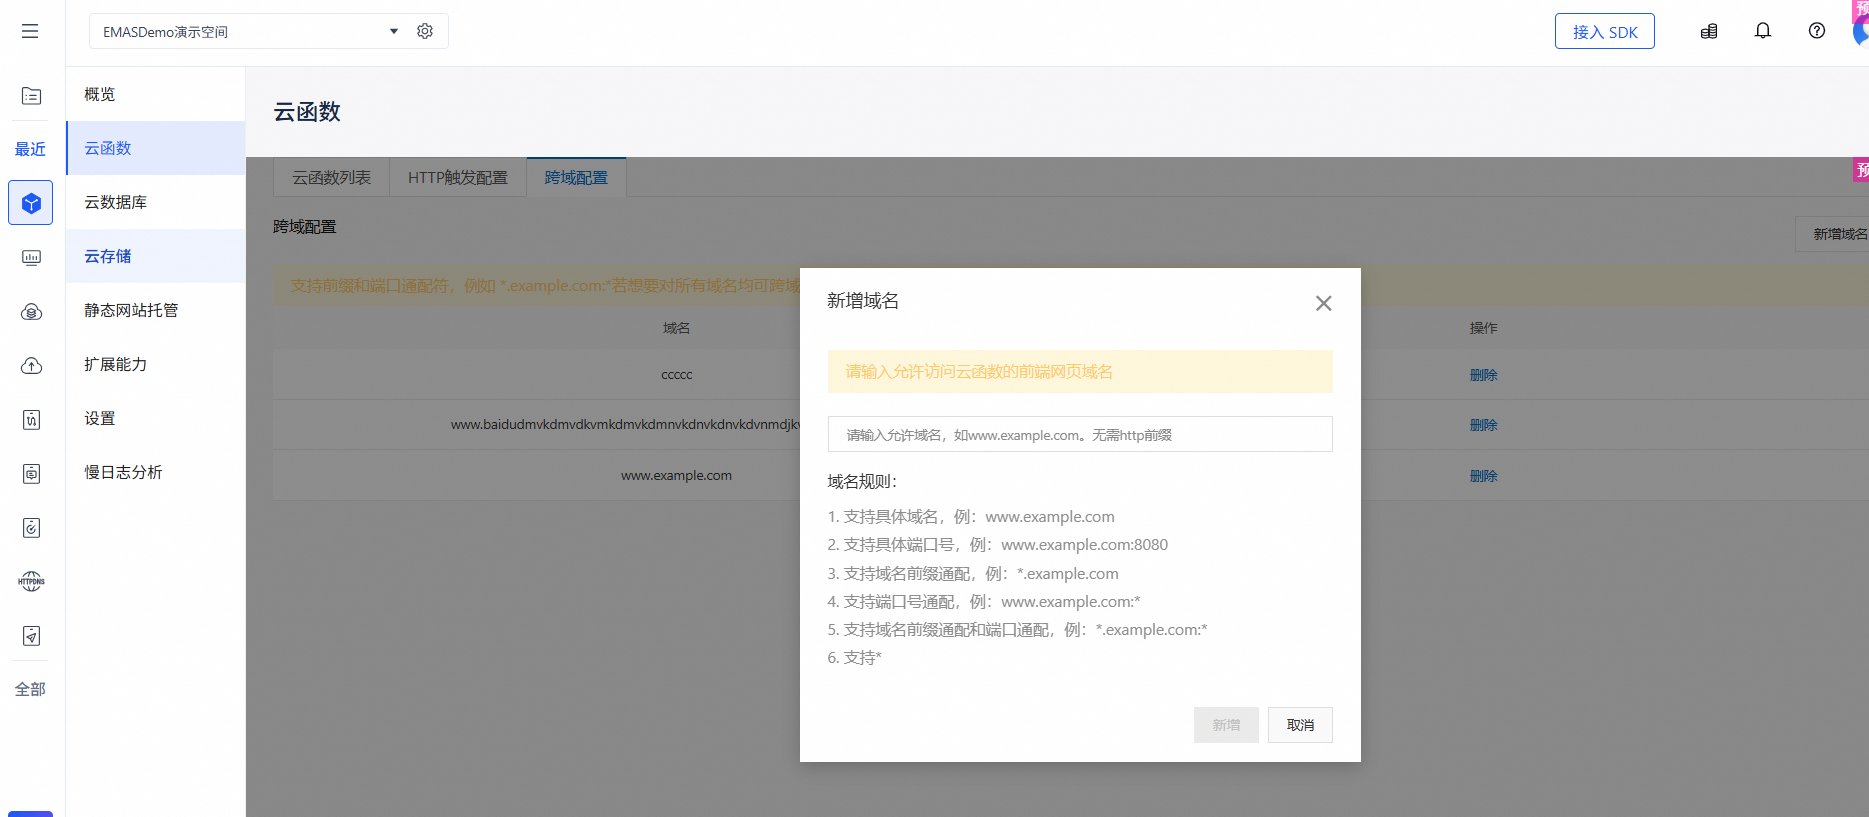Image resolution: width=1869 pixels, height=817 pixels.
Task: Delete the www.baidudmvk… domain row
Action: (x=1483, y=425)
